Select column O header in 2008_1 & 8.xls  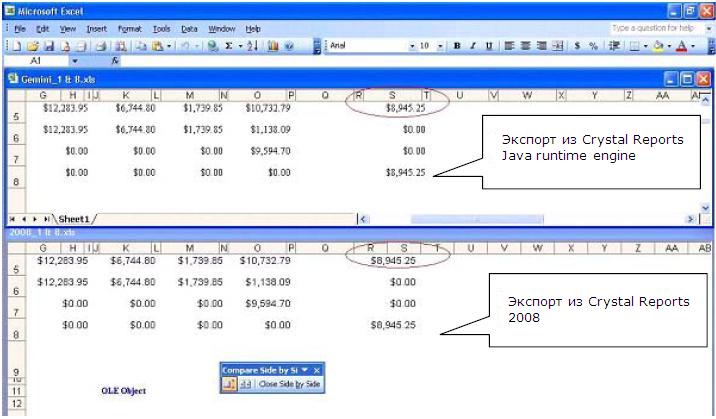(257, 248)
